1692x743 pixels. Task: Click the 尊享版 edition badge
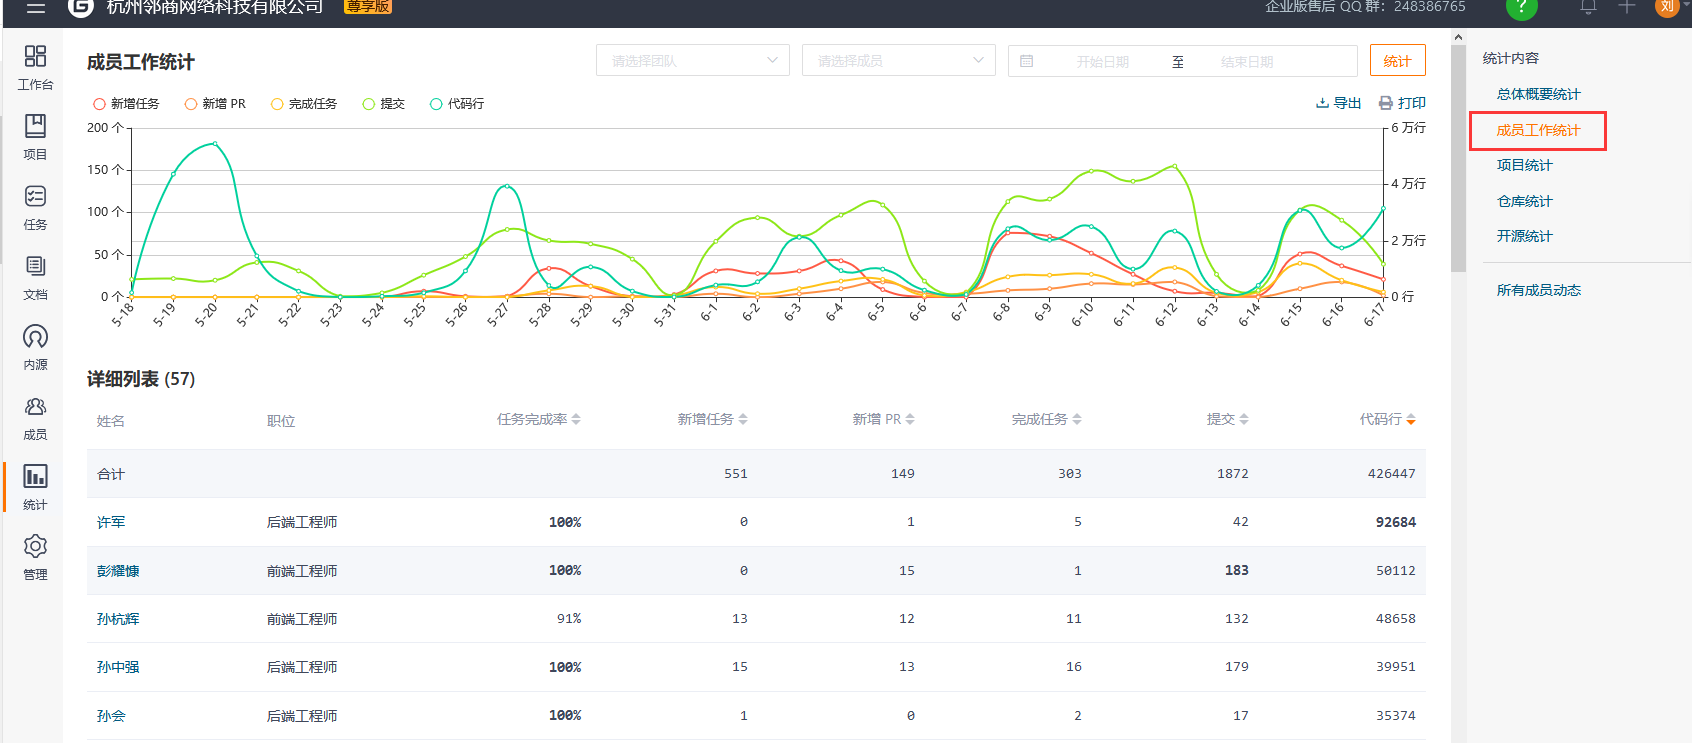tap(368, 6)
